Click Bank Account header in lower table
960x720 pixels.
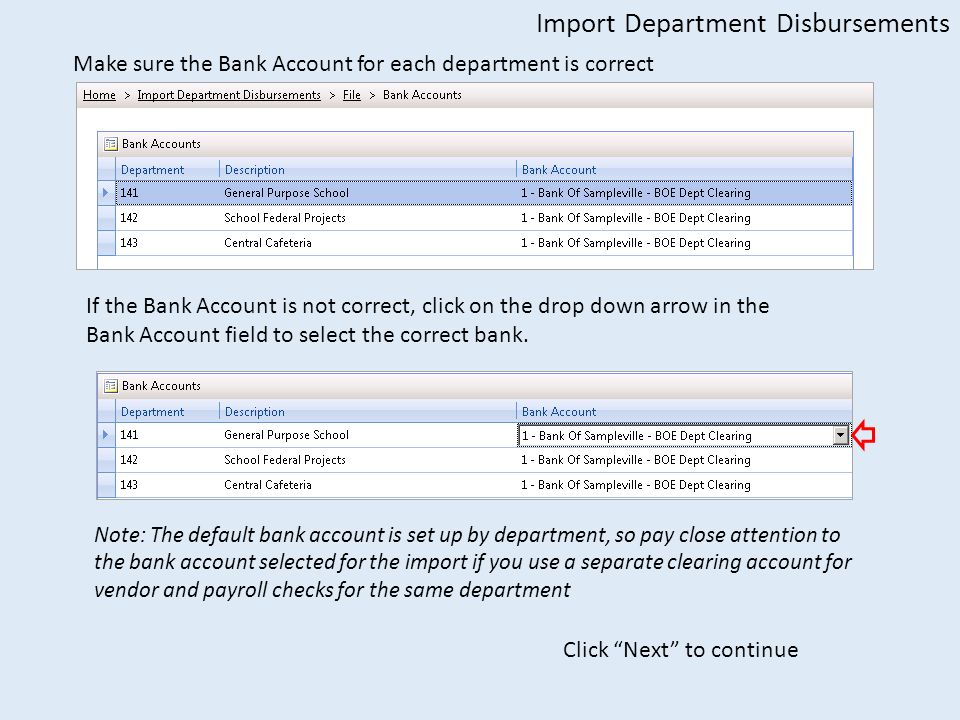click(x=684, y=411)
